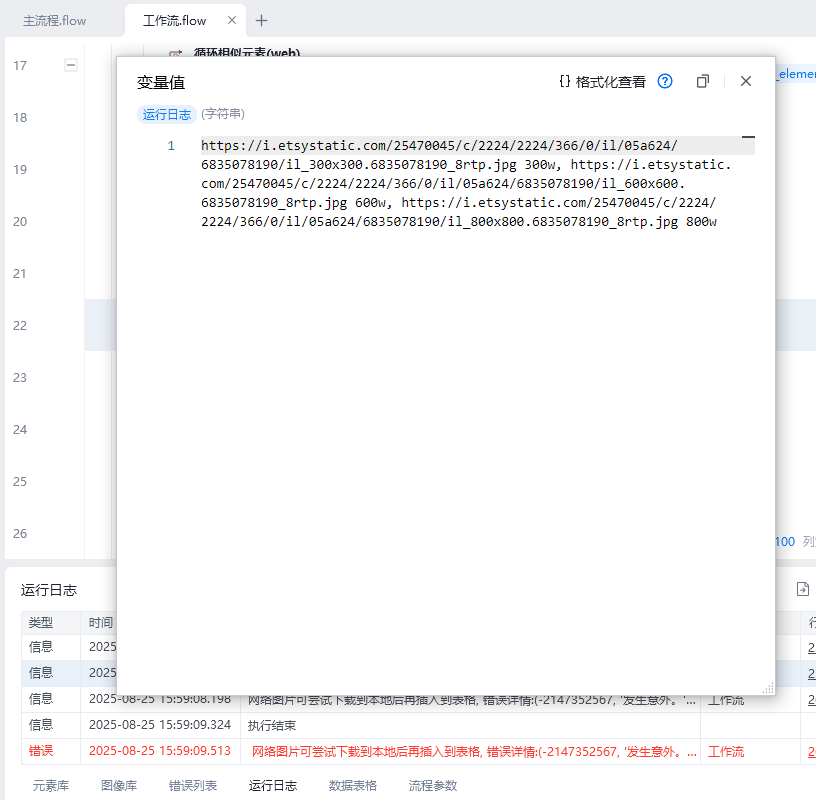Viewport: 816px width, 800px height.
Task: Open the 元素库 tab
Action: (x=50, y=785)
